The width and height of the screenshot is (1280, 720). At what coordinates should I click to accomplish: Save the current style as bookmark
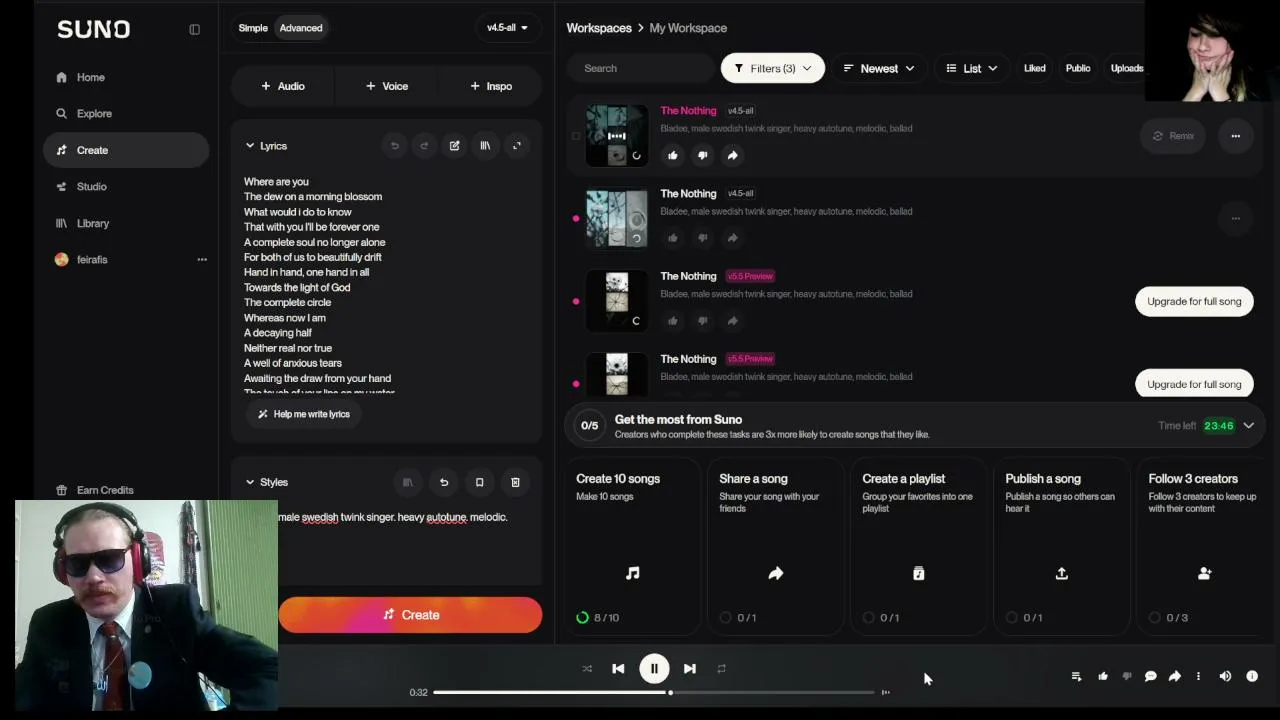(479, 482)
